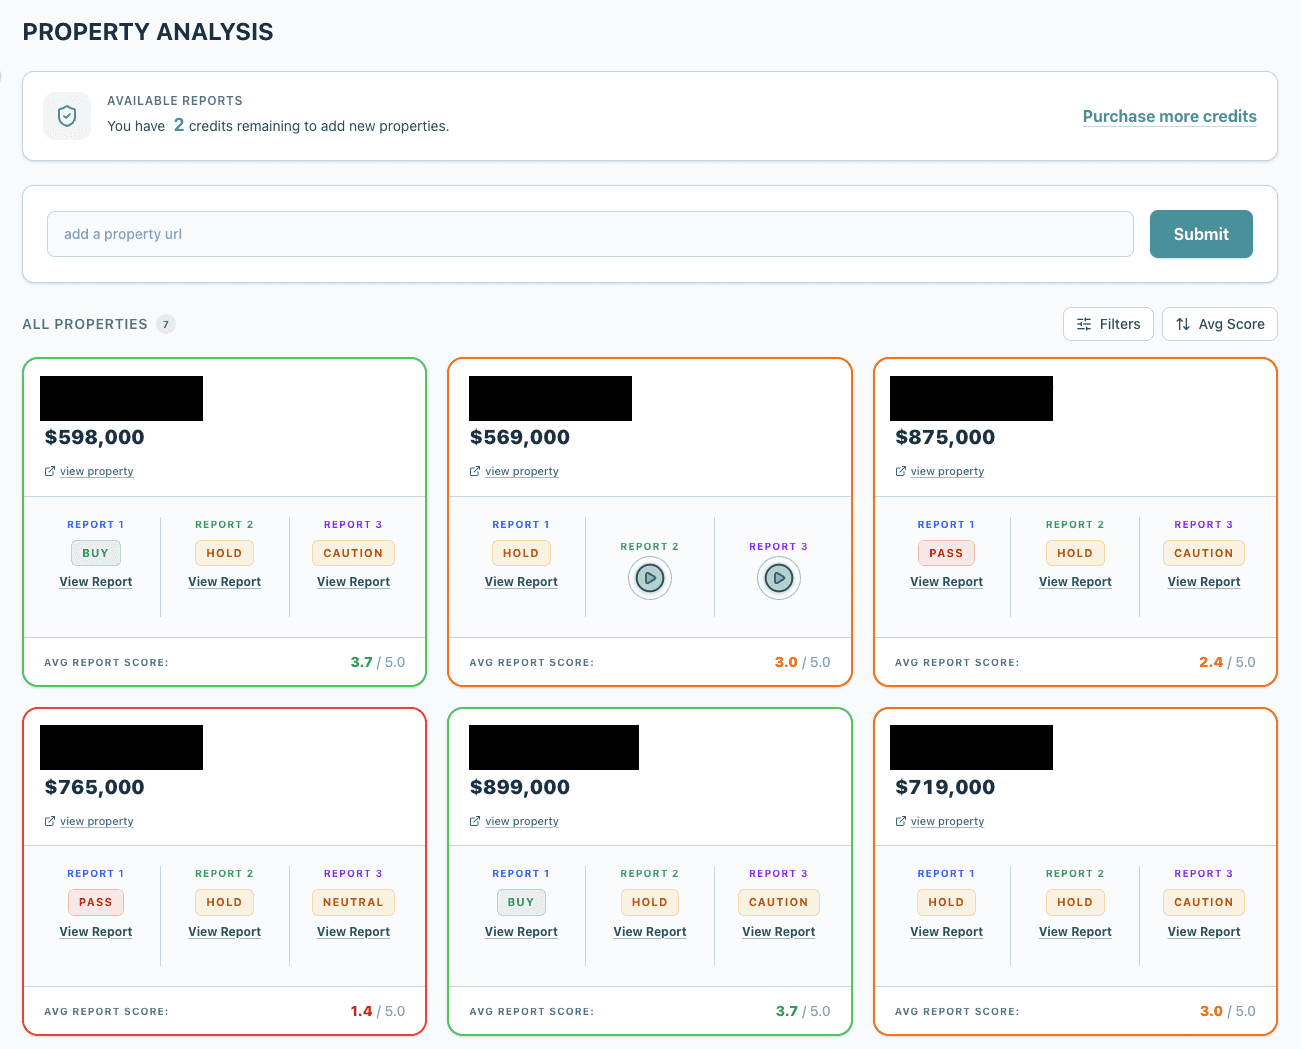Click the 3.7 average score on $598,000 card
Image resolution: width=1301 pixels, height=1049 pixels.
[x=362, y=662]
